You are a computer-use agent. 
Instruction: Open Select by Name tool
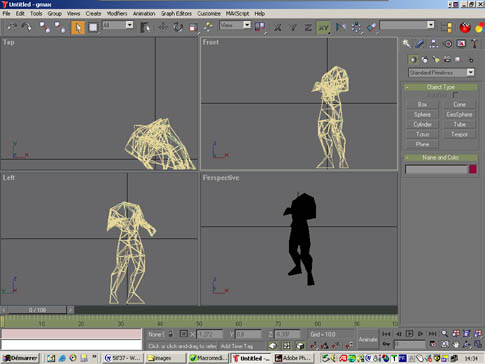(145, 27)
